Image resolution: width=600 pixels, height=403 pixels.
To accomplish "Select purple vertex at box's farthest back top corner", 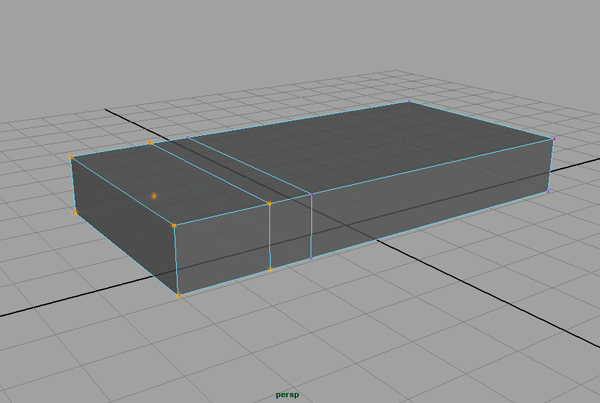I will point(409,101).
